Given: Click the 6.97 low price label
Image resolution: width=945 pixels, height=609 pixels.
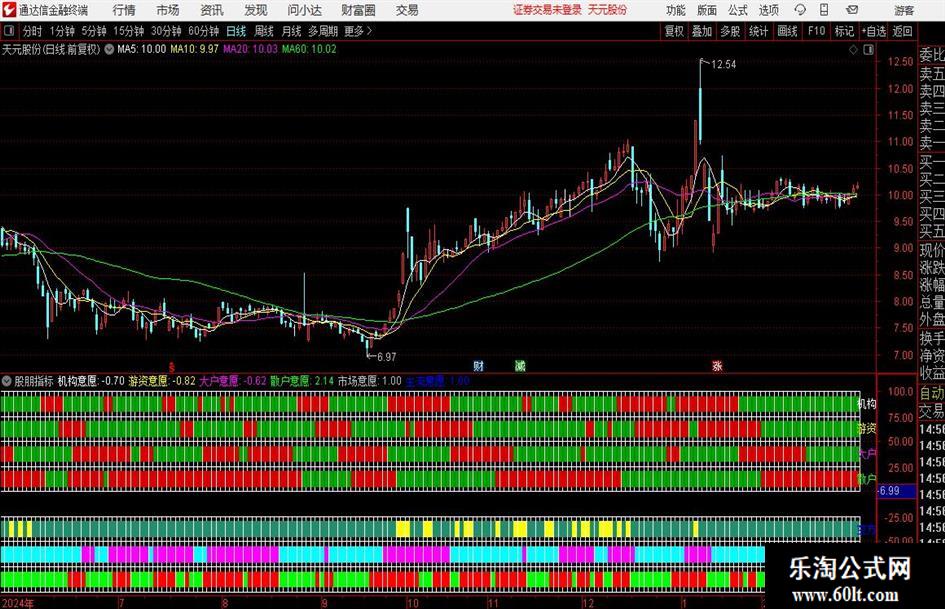Looking at the screenshot, I should click(x=386, y=357).
